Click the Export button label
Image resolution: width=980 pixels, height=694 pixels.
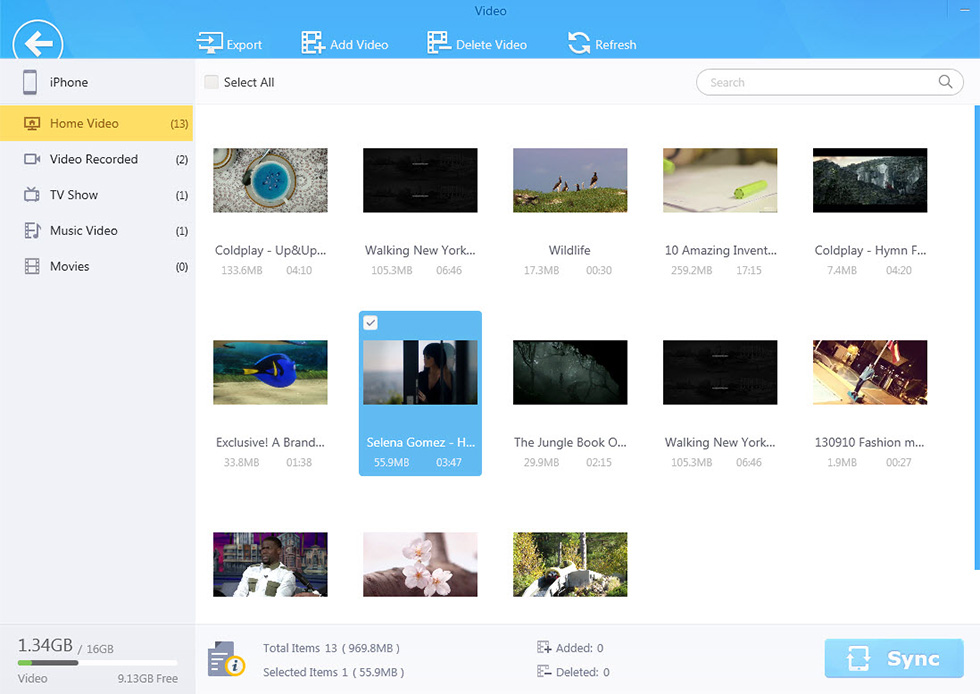coord(244,45)
